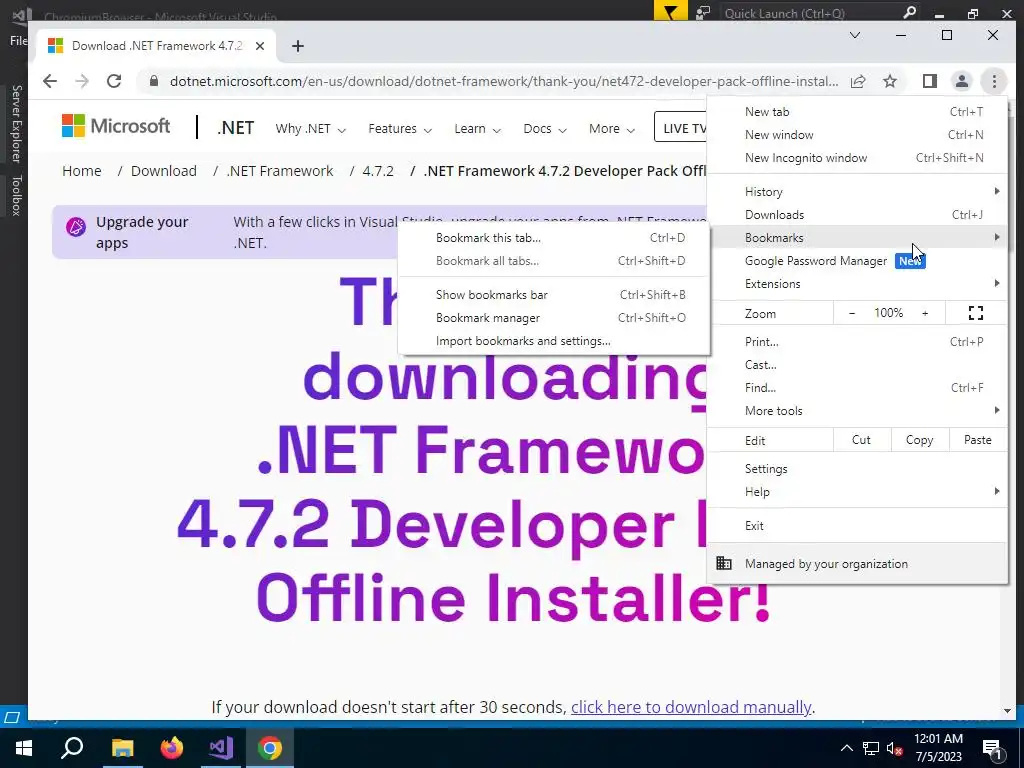The height and width of the screenshot is (768, 1024).
Task: Choose Bookmark this tab...
Action: pos(554,238)
